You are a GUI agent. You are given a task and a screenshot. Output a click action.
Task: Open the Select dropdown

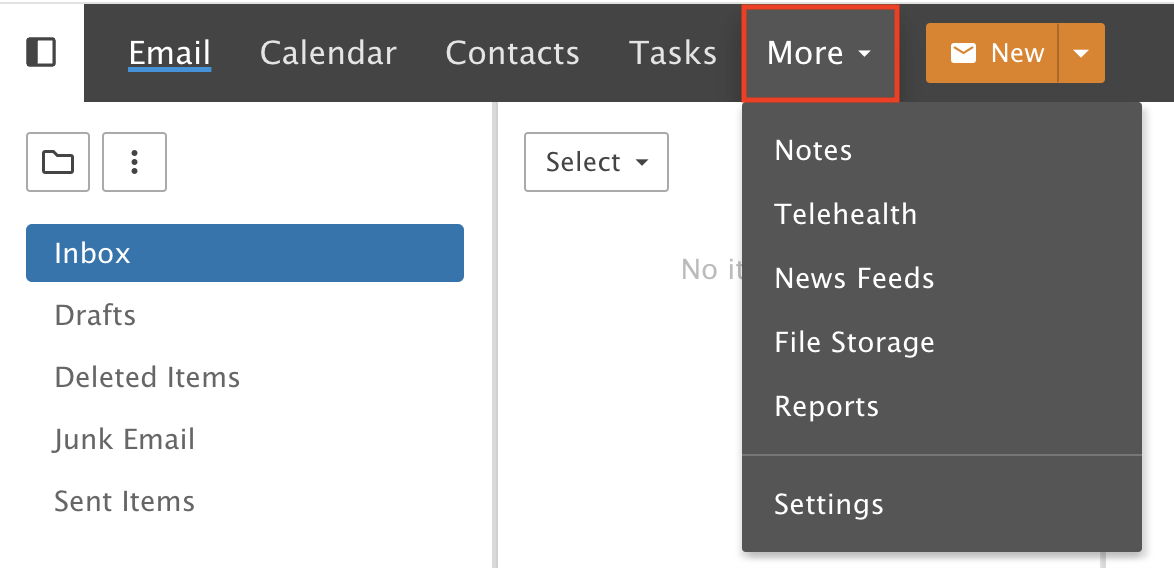click(x=596, y=162)
